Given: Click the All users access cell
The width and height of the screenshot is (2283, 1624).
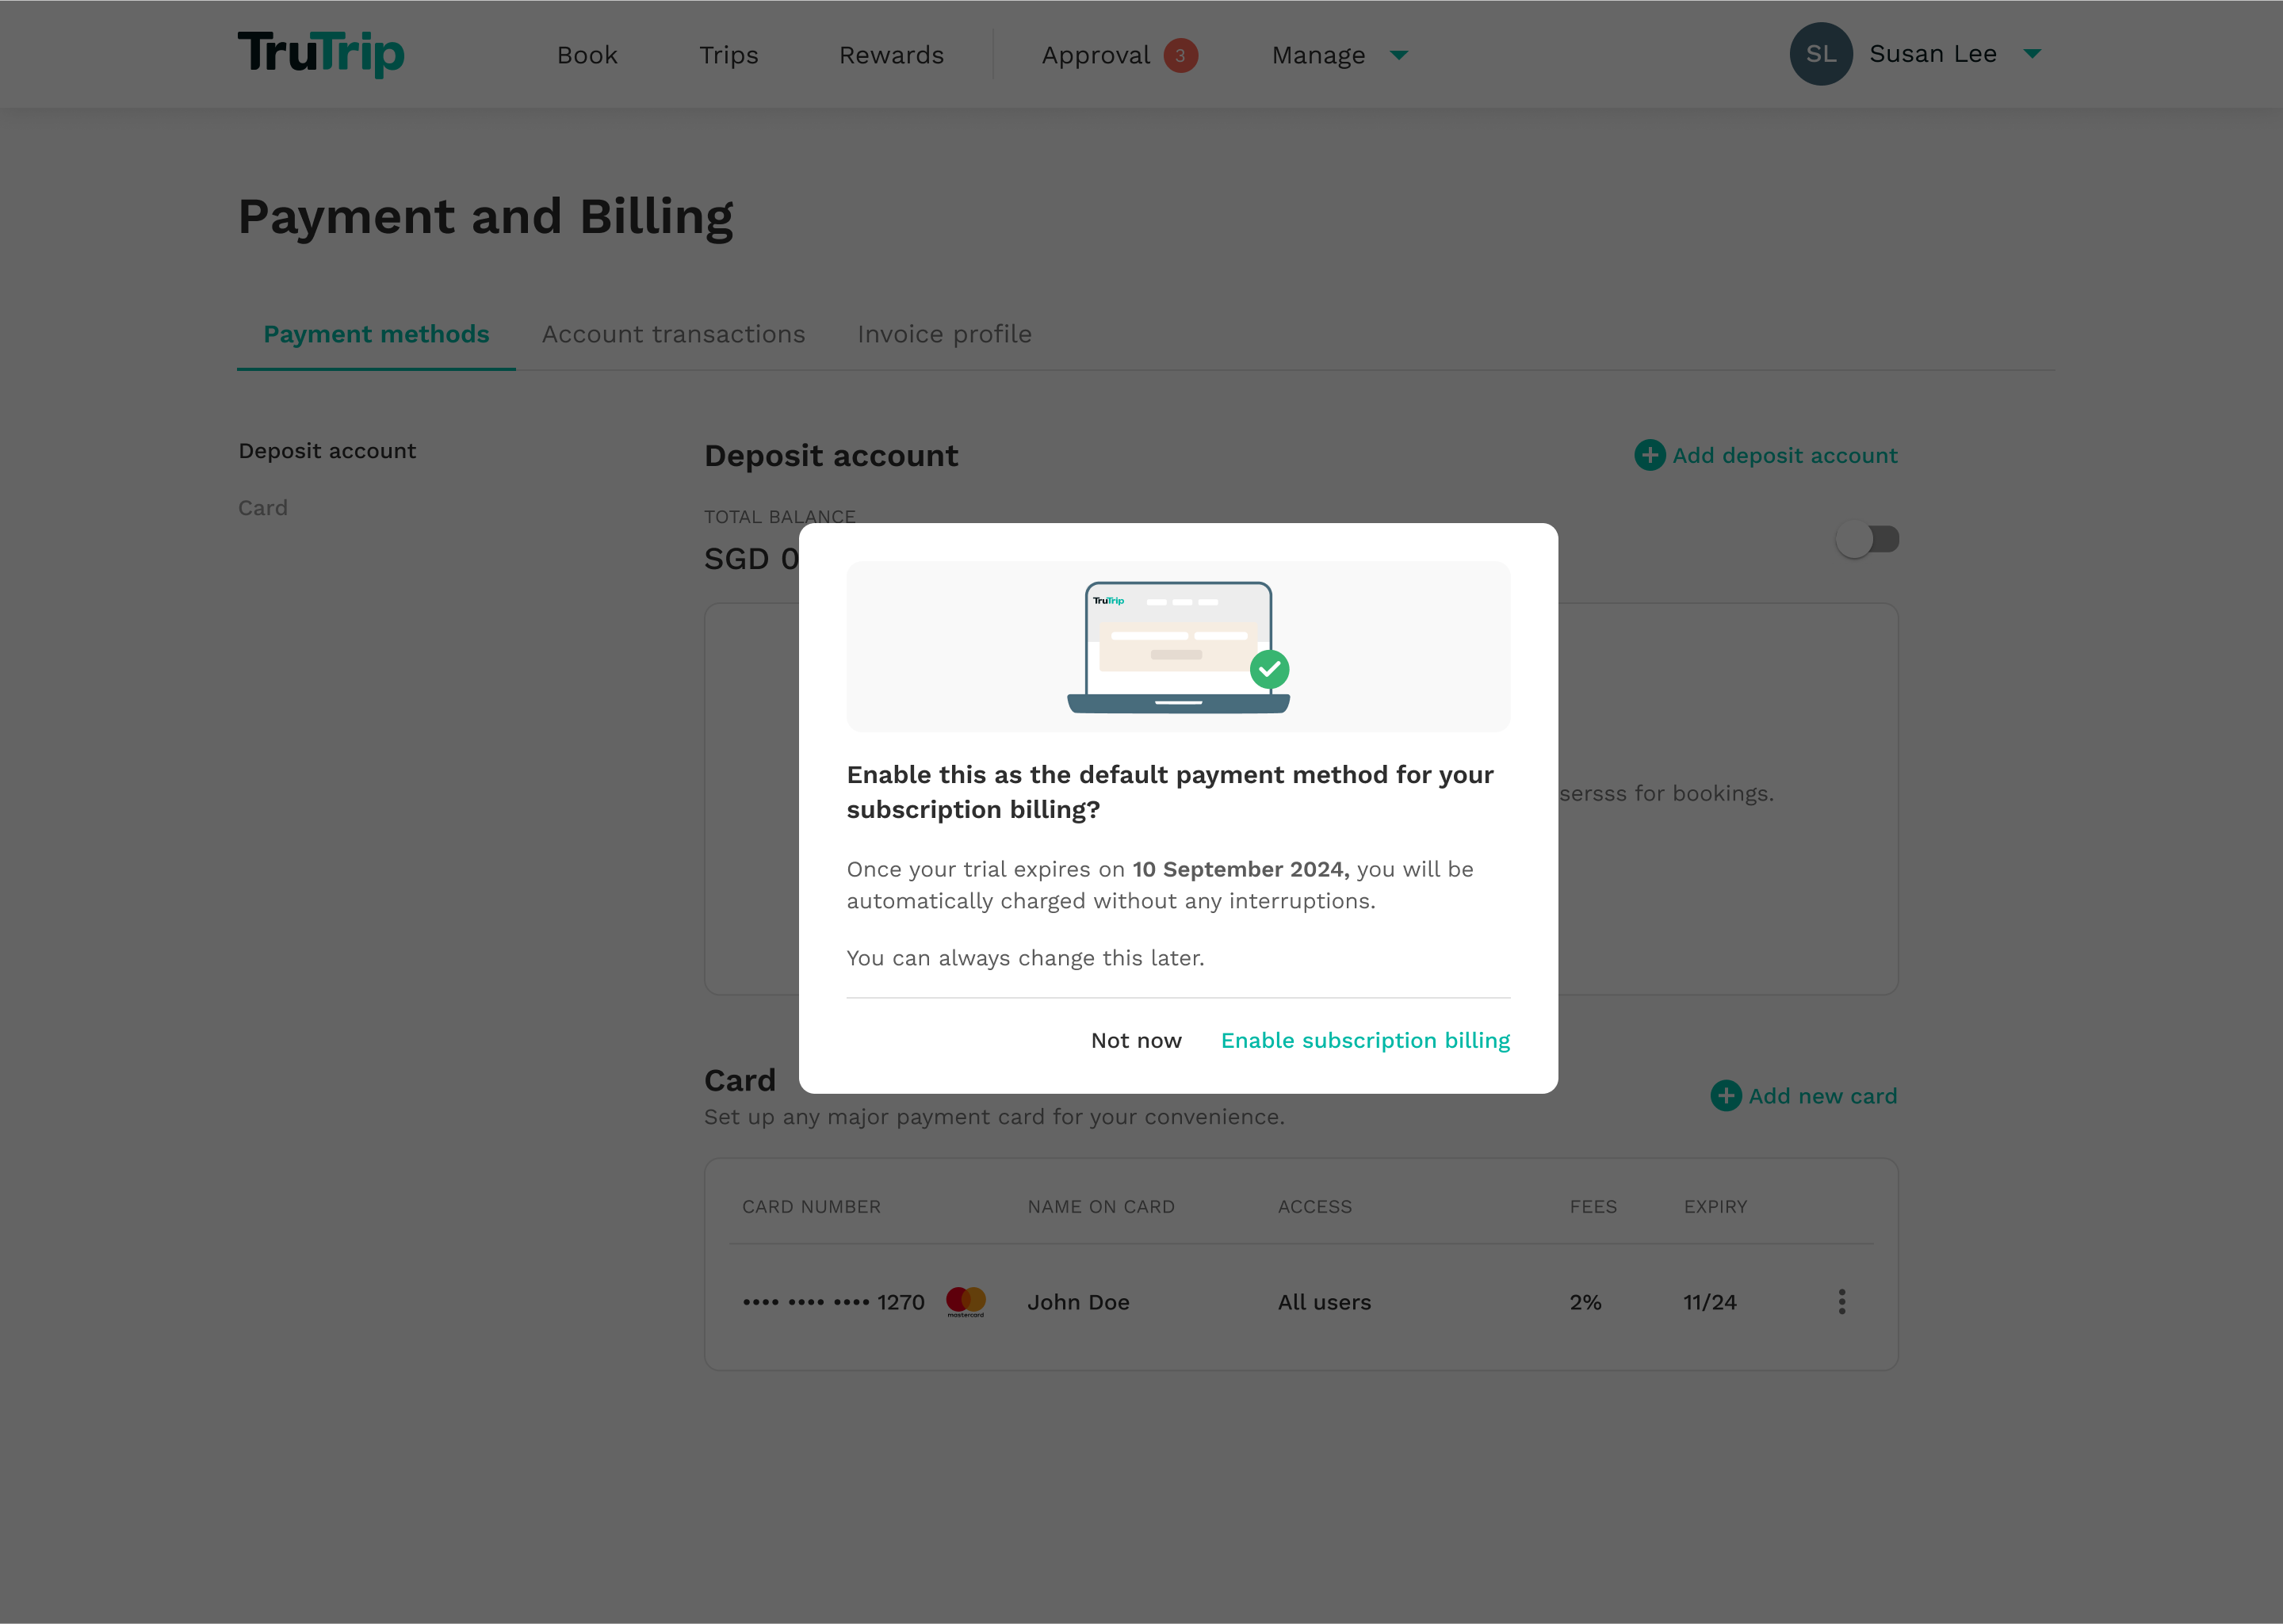Looking at the screenshot, I should 1324,1302.
